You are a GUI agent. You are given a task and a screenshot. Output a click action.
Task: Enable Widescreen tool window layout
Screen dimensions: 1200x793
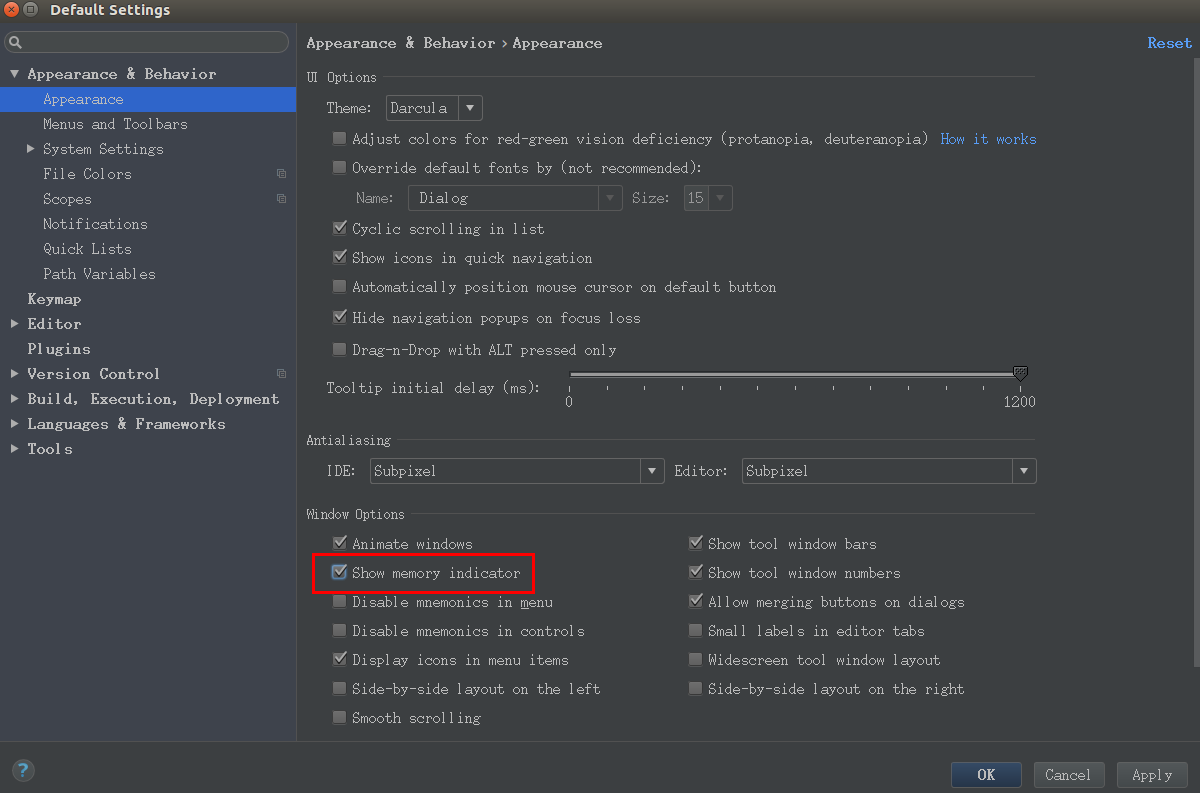pyautogui.click(x=696, y=660)
